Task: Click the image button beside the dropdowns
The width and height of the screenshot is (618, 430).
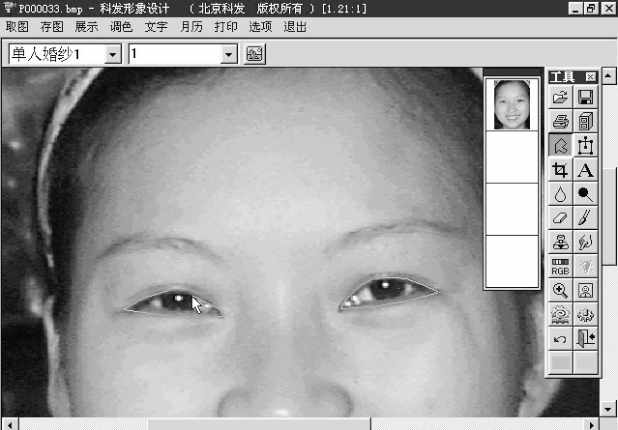Action: coord(255,54)
